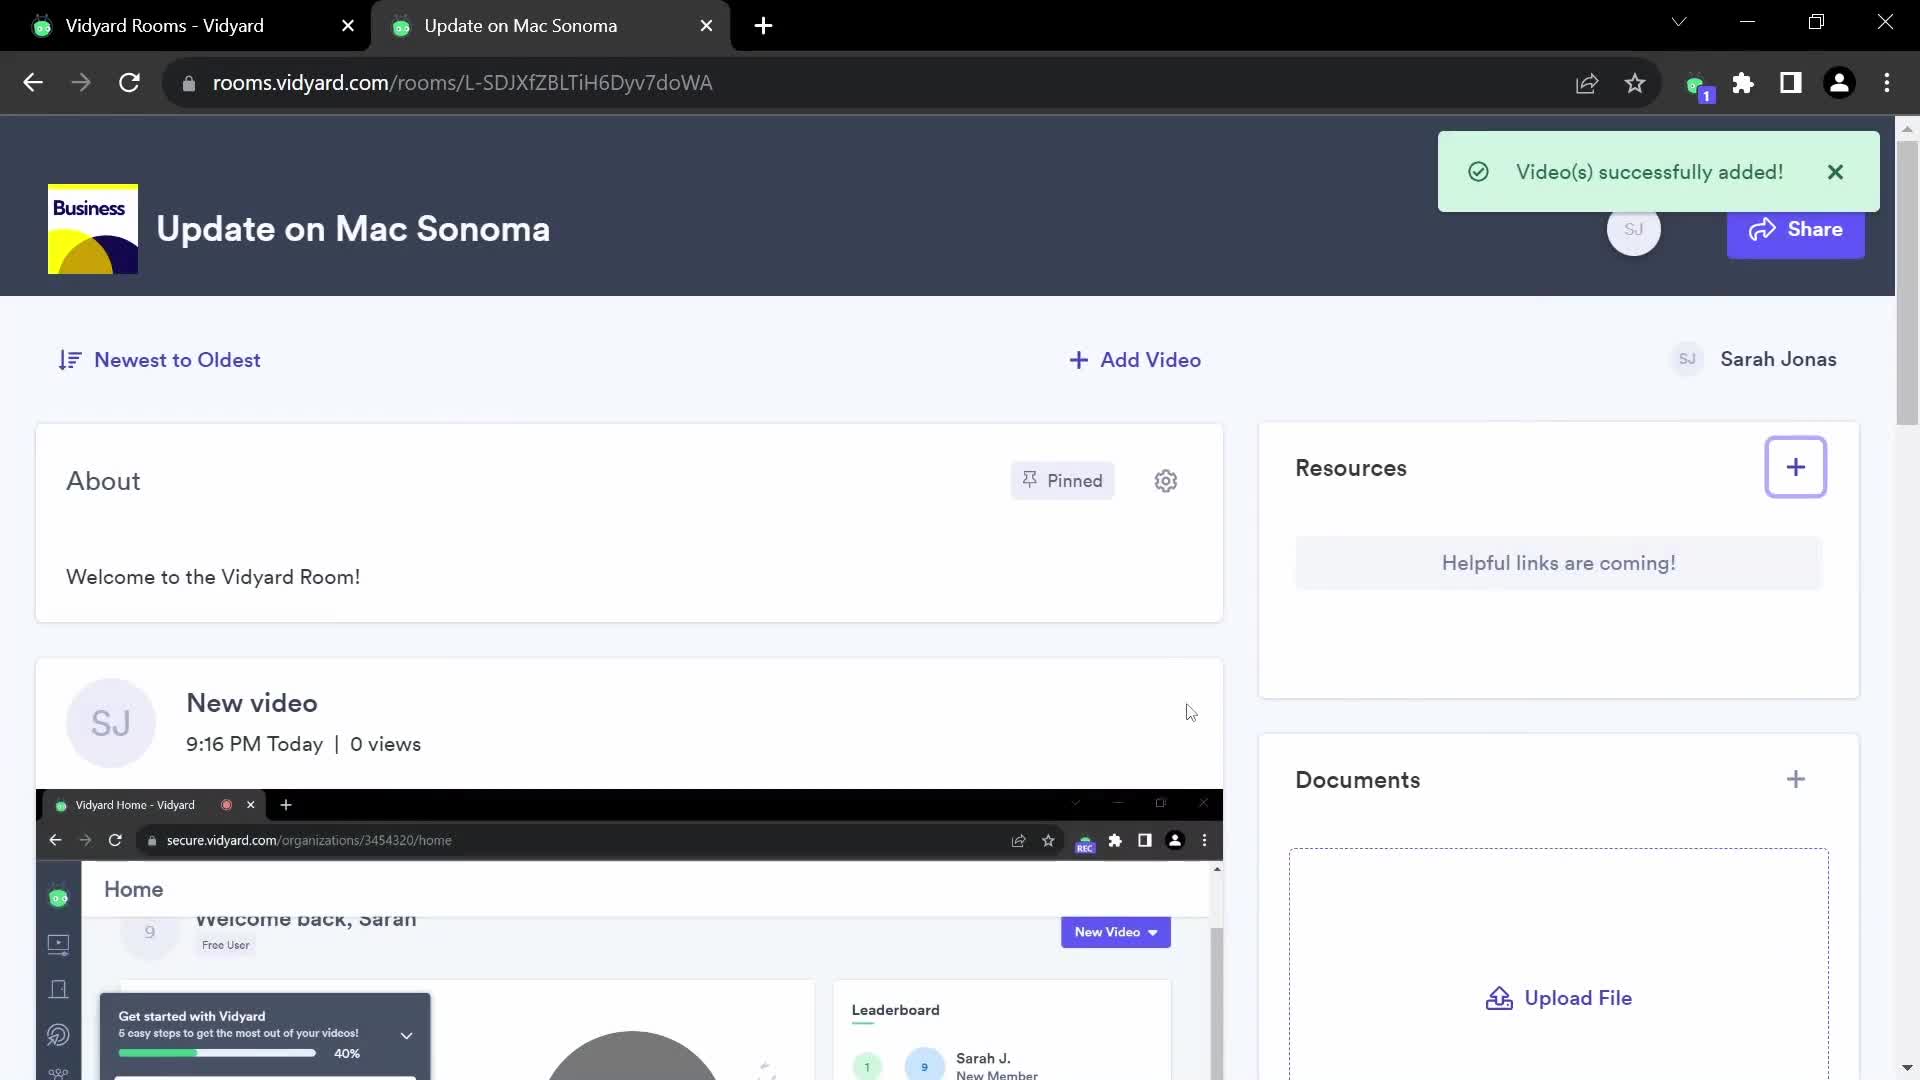1920x1080 pixels.
Task: Click the New video title
Action: tap(252, 703)
